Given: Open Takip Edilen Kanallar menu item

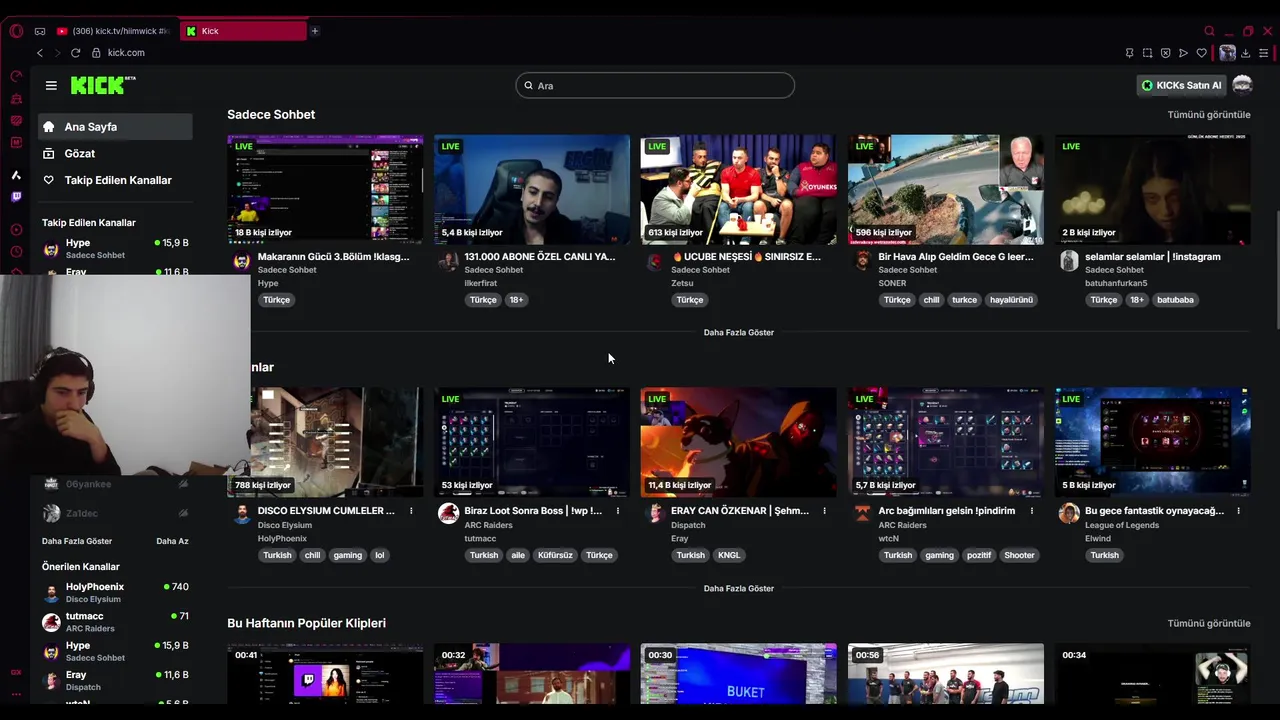Looking at the screenshot, I should pos(115,180).
